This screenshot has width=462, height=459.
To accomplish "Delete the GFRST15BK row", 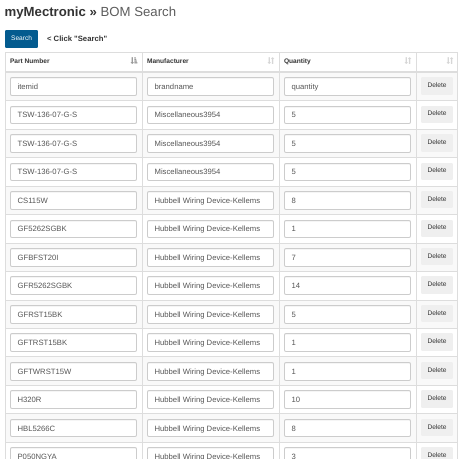I will pos(437,313).
